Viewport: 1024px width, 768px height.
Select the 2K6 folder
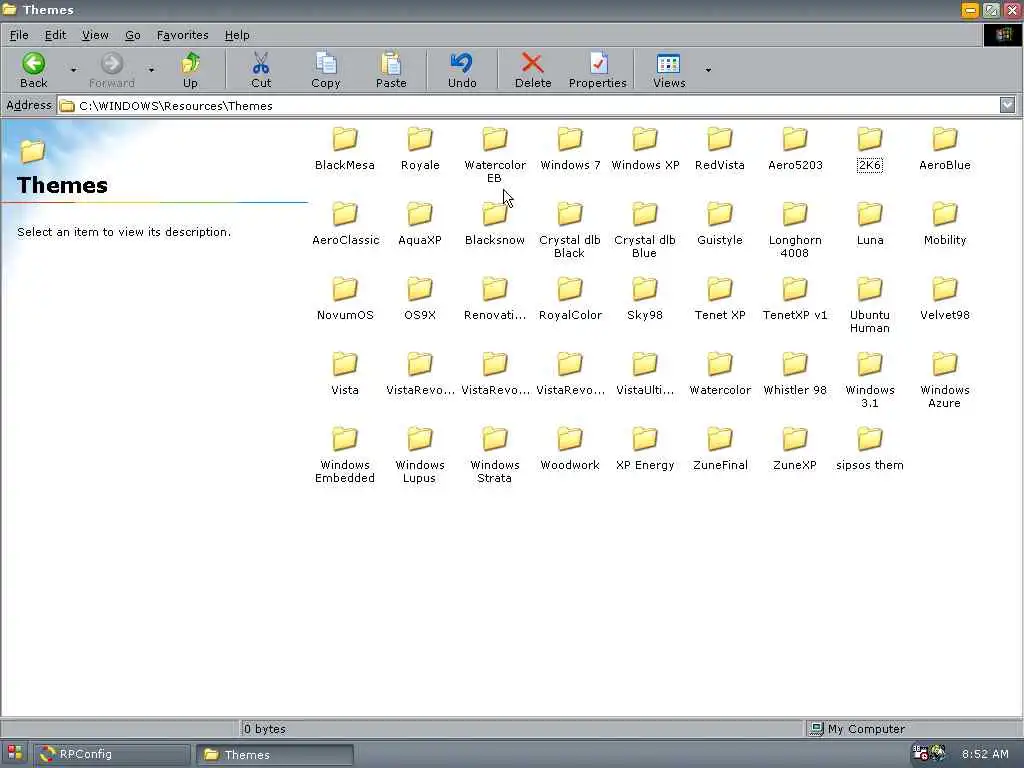click(x=870, y=149)
